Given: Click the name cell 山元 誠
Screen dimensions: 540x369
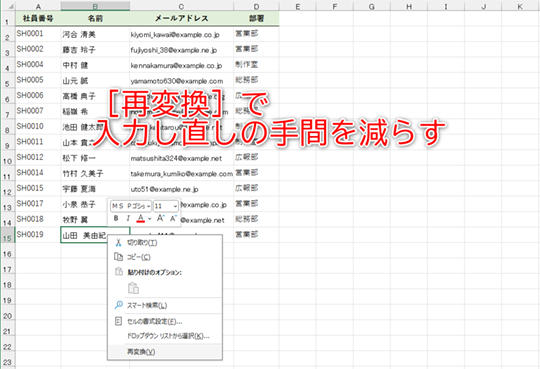Looking at the screenshot, I should 95,80.
